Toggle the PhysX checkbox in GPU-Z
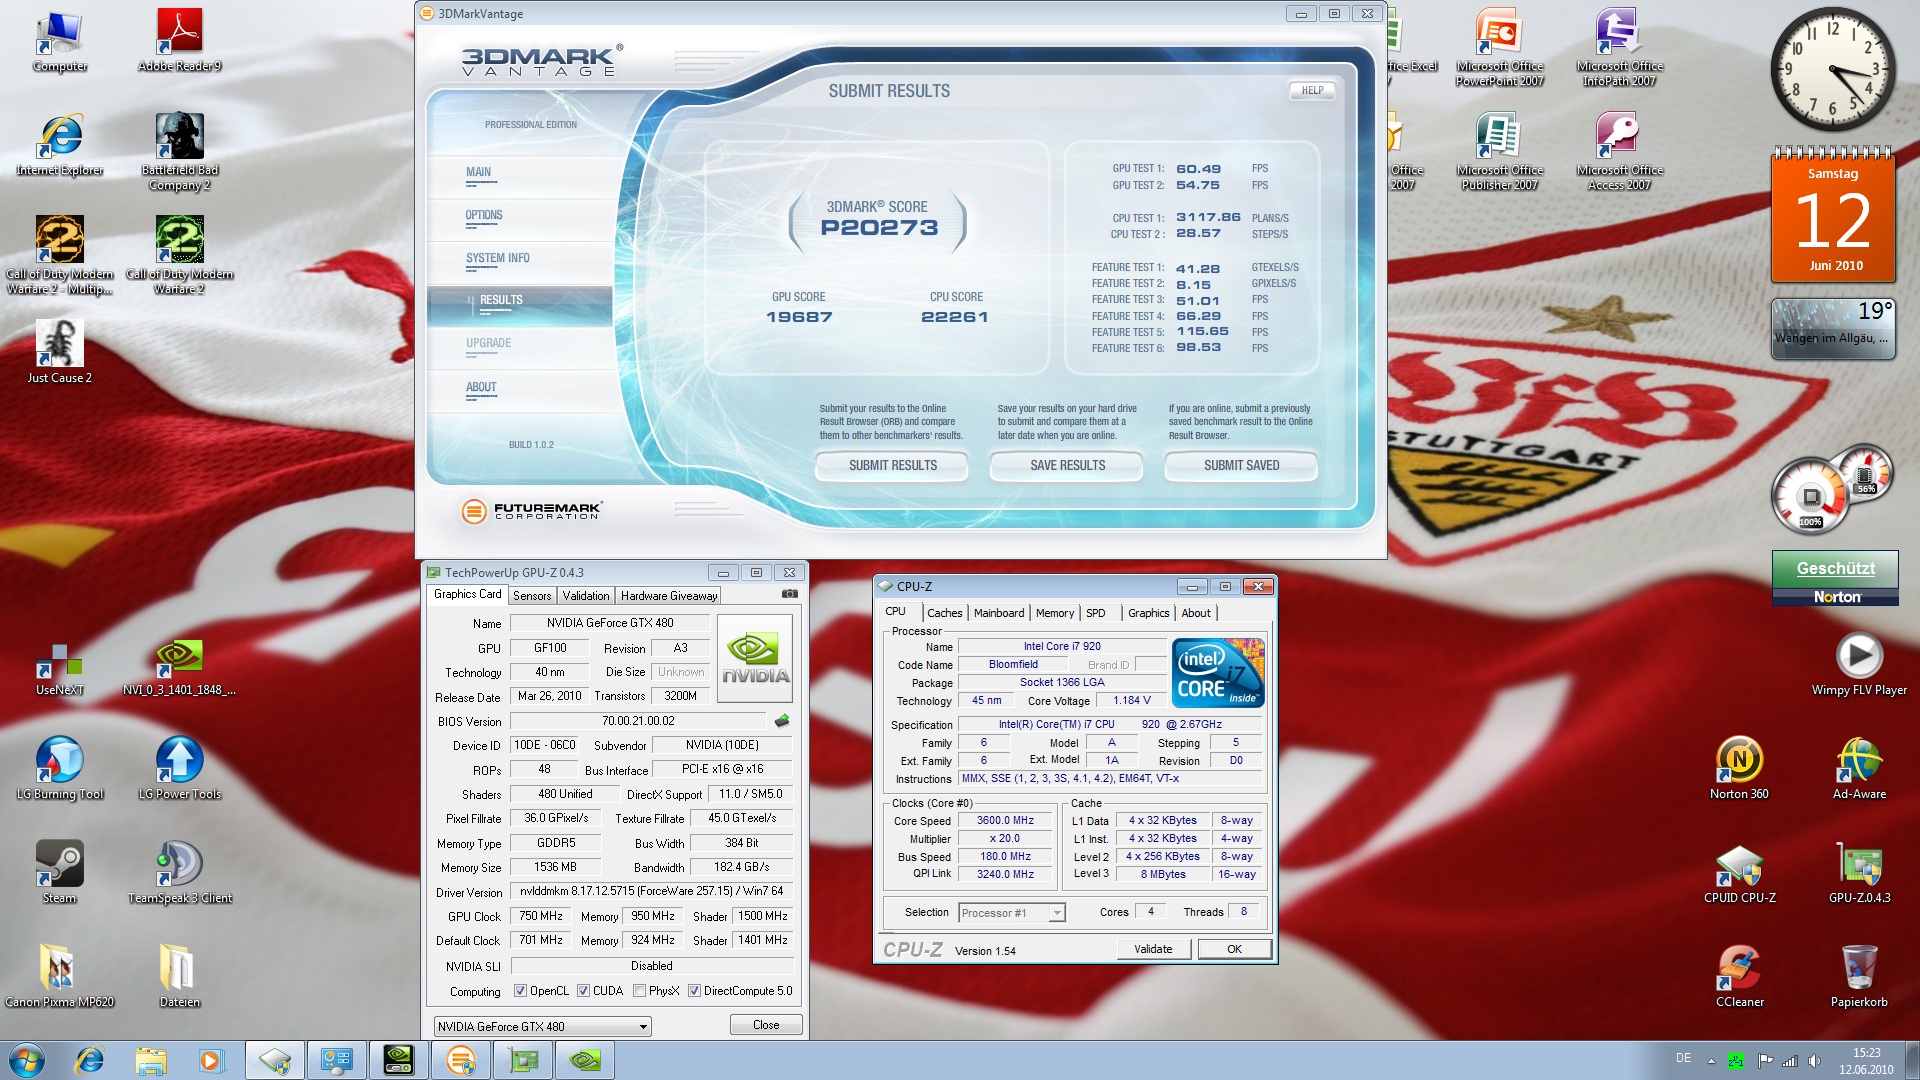This screenshot has height=1080, width=1920. click(x=639, y=991)
